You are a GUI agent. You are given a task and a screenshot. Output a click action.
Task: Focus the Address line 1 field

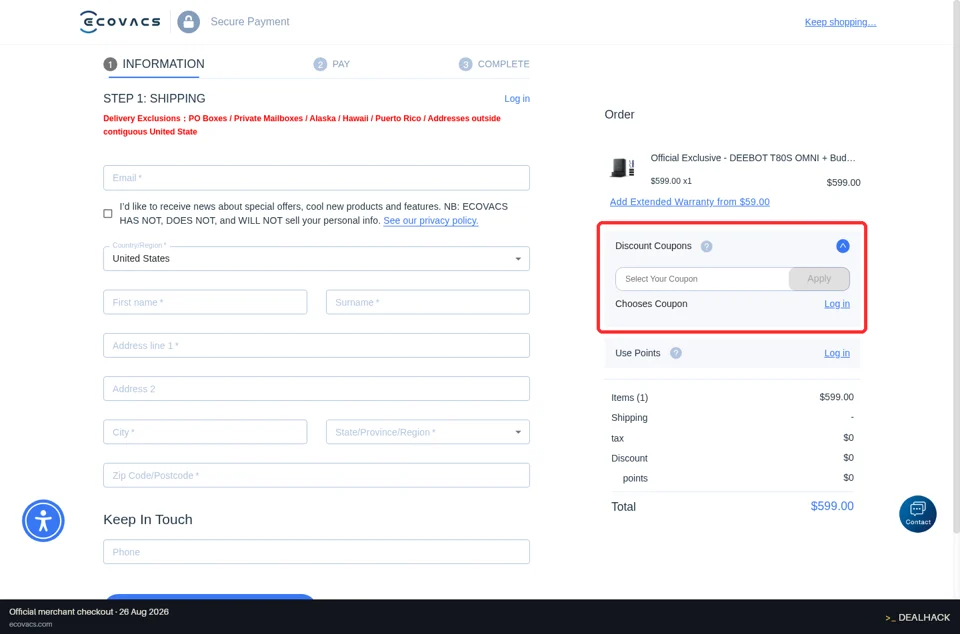(317, 346)
